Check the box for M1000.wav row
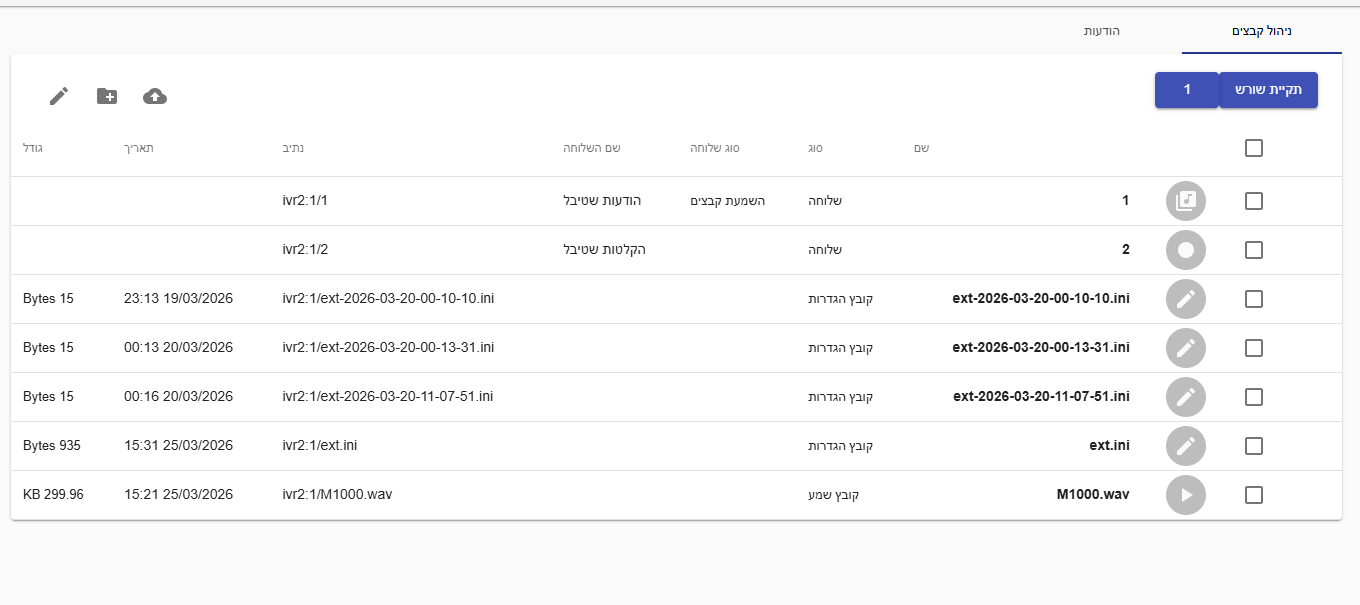This screenshot has width=1360, height=605. [x=1254, y=495]
